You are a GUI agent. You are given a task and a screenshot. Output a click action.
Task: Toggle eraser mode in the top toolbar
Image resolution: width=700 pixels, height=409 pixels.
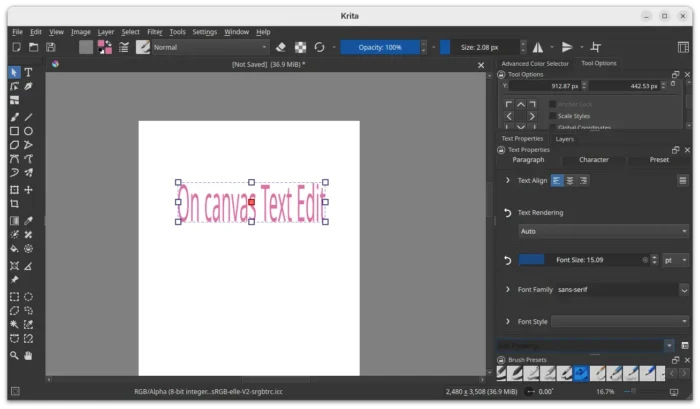280,47
